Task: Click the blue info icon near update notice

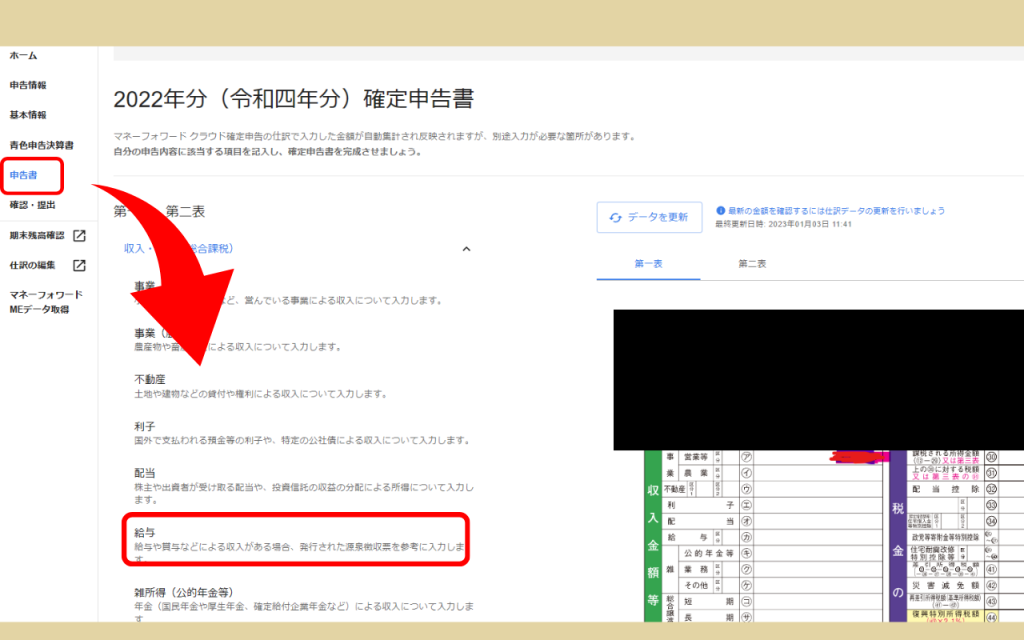Action: tap(721, 211)
